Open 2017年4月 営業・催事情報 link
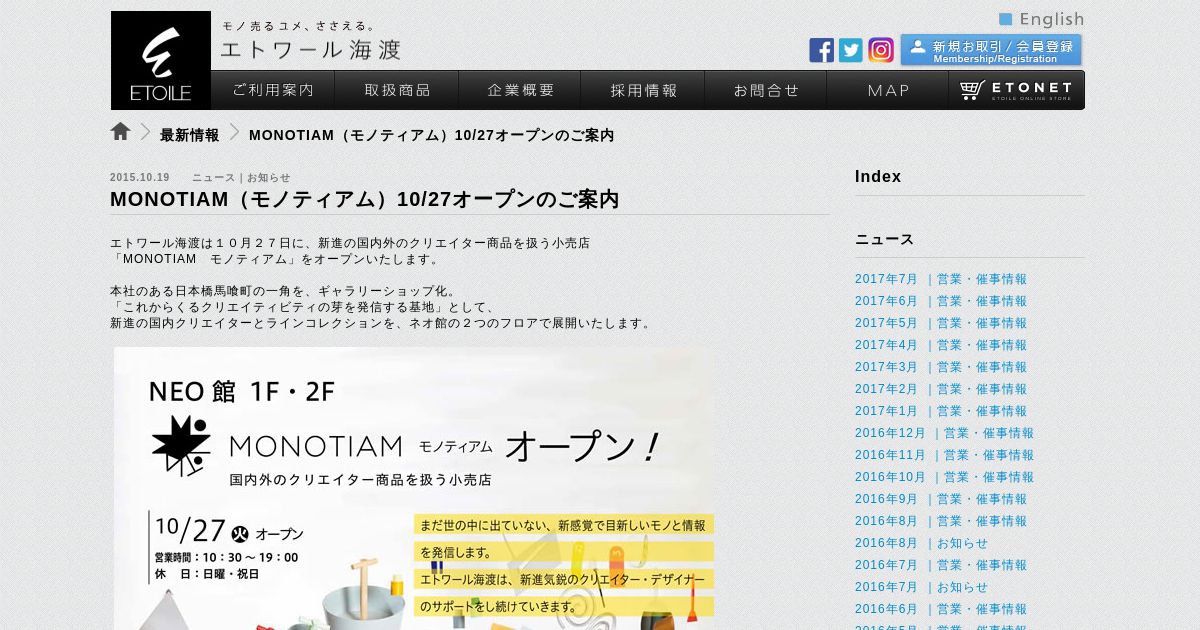 941,345
